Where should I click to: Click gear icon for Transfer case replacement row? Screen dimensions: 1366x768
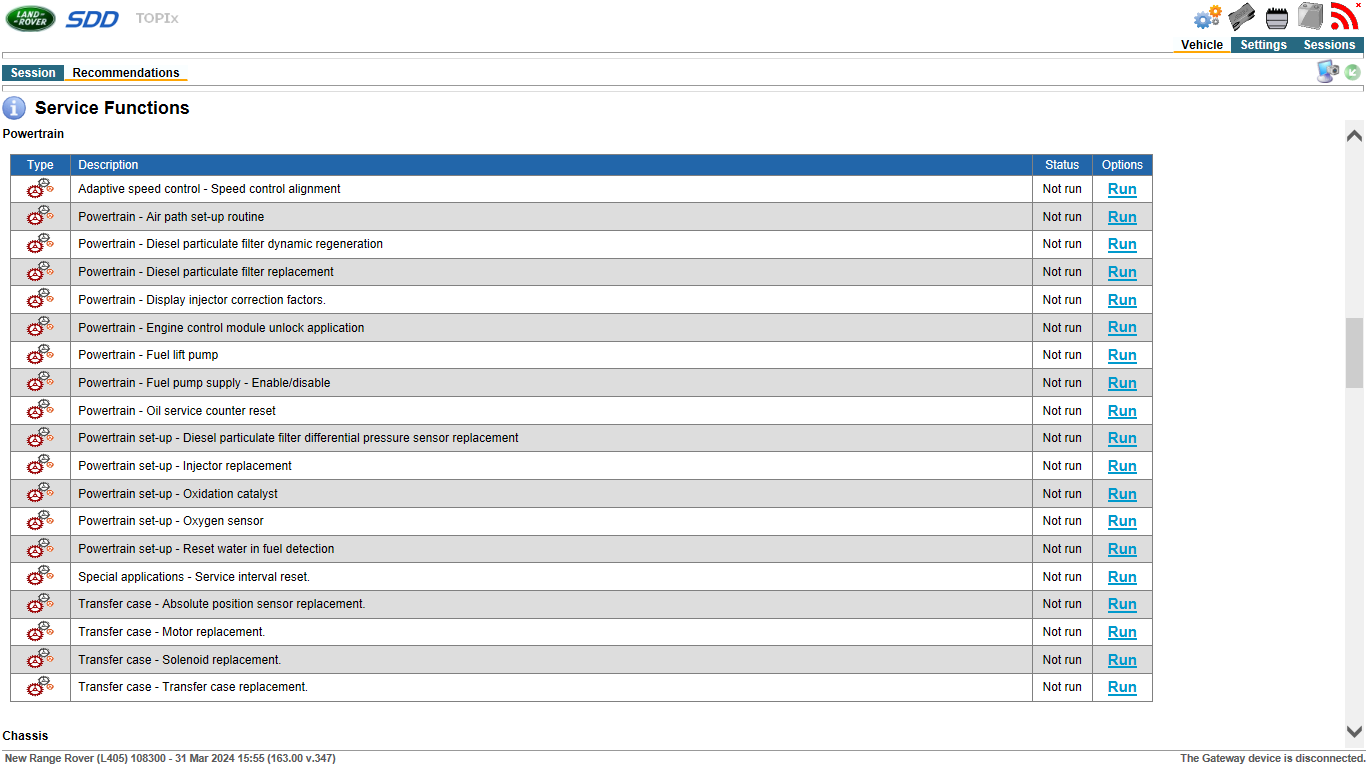coord(40,686)
